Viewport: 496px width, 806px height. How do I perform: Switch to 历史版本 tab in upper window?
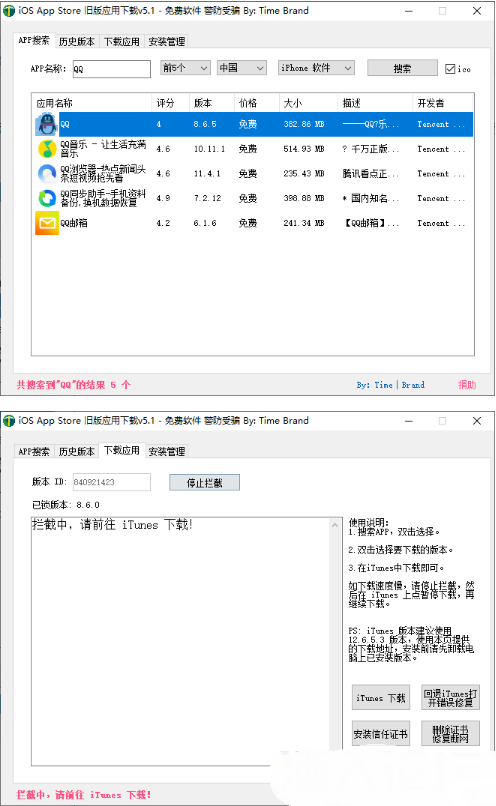[x=77, y=42]
